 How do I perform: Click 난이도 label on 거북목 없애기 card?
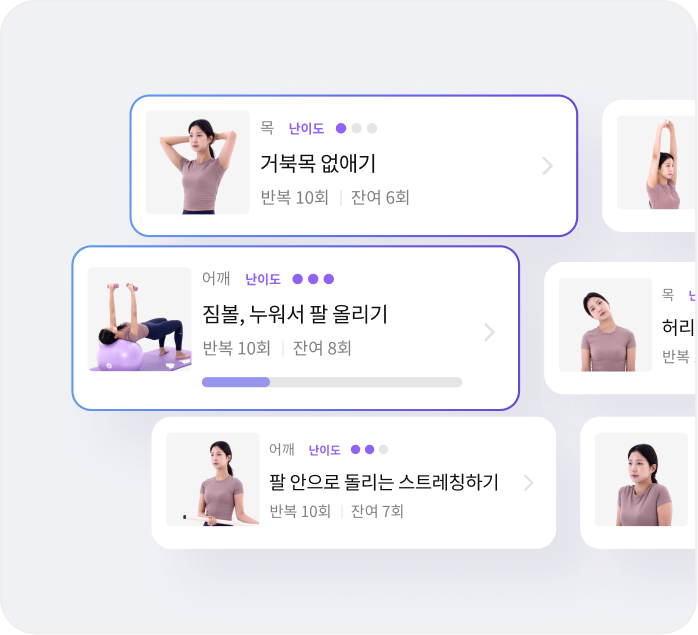click(x=306, y=129)
